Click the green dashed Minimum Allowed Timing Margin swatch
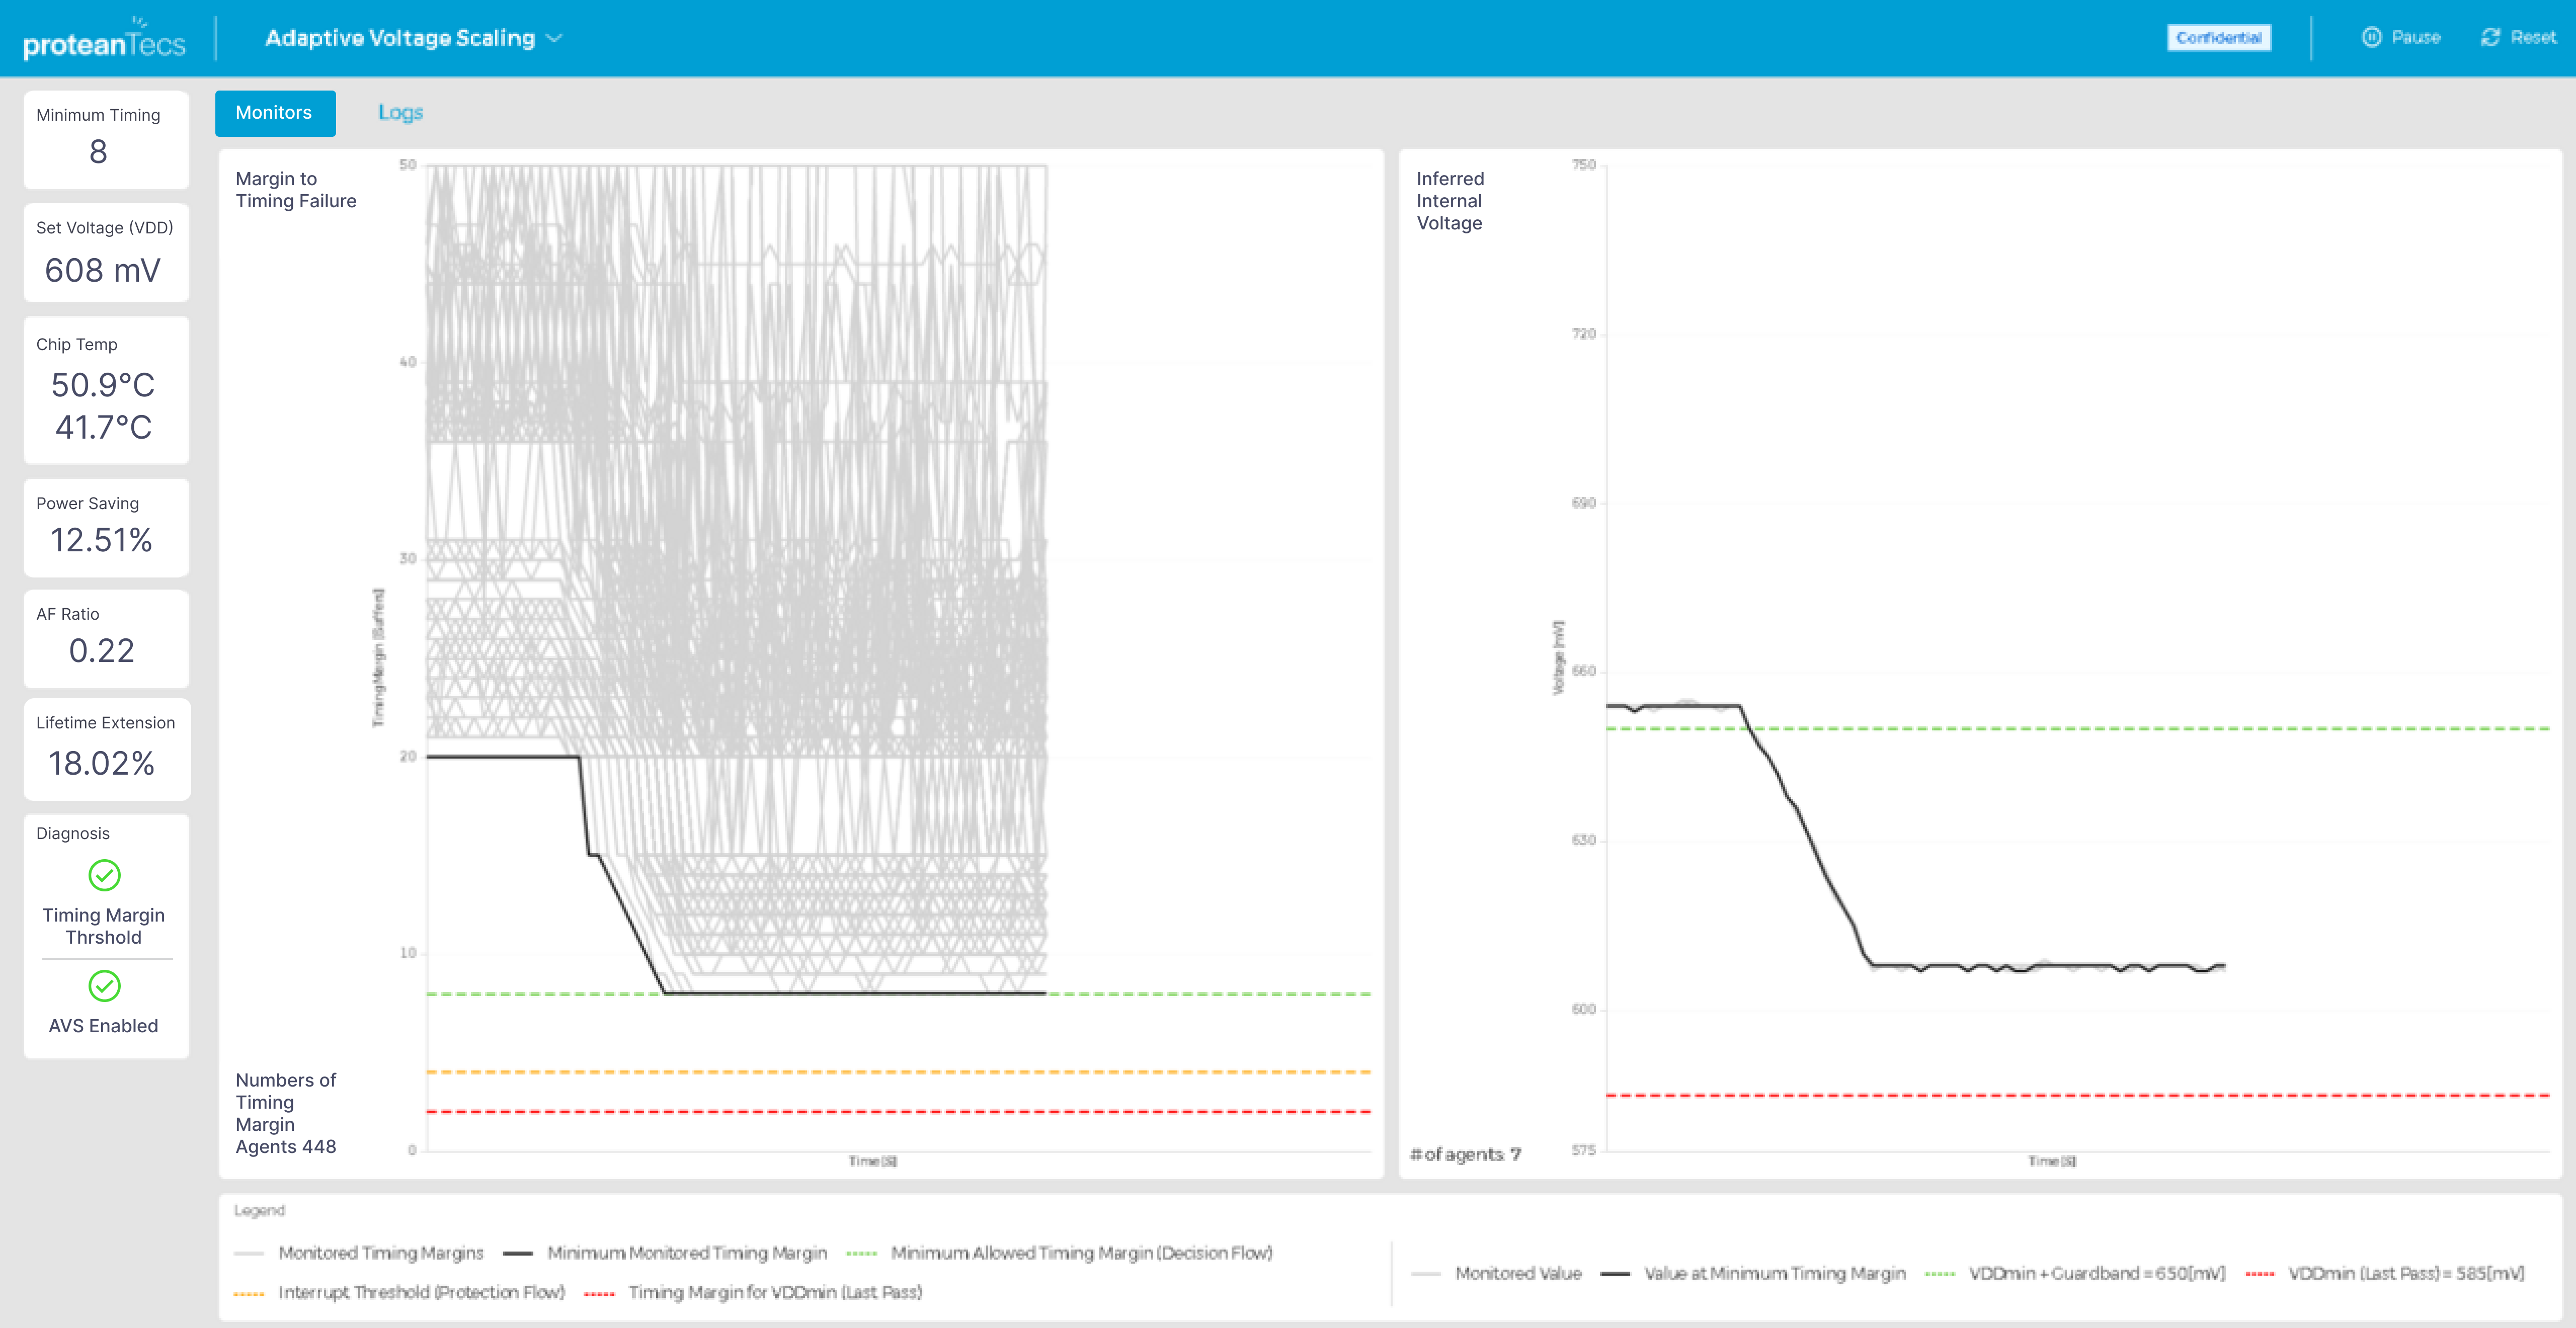 tap(861, 1253)
